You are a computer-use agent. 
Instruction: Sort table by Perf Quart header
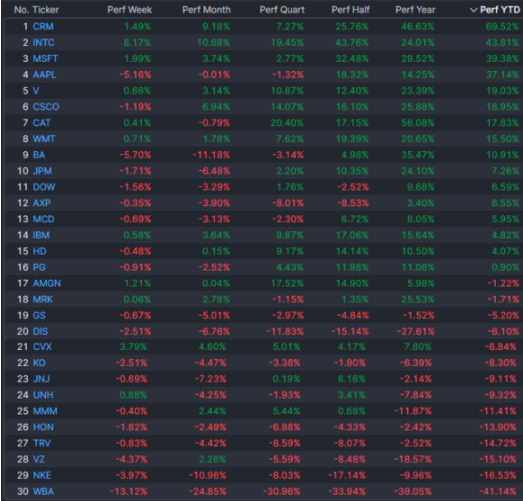(282, 10)
